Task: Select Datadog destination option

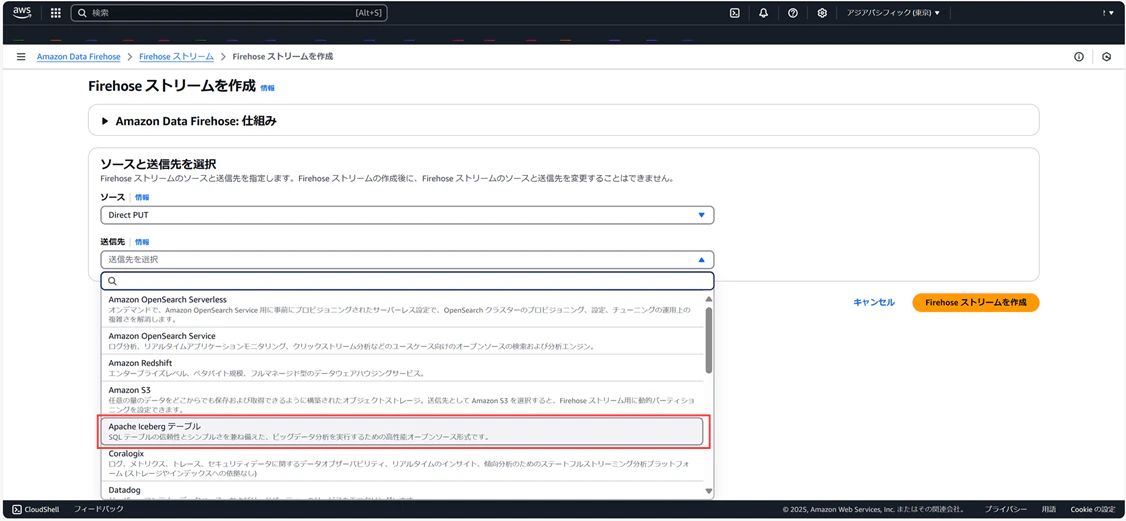Action: (x=401, y=492)
